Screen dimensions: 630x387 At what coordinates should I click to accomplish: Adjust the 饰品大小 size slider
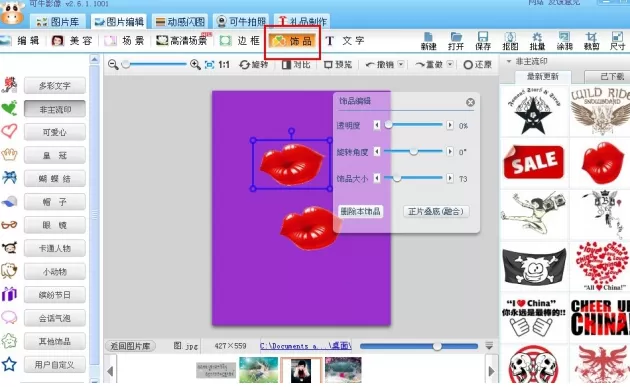(413, 178)
